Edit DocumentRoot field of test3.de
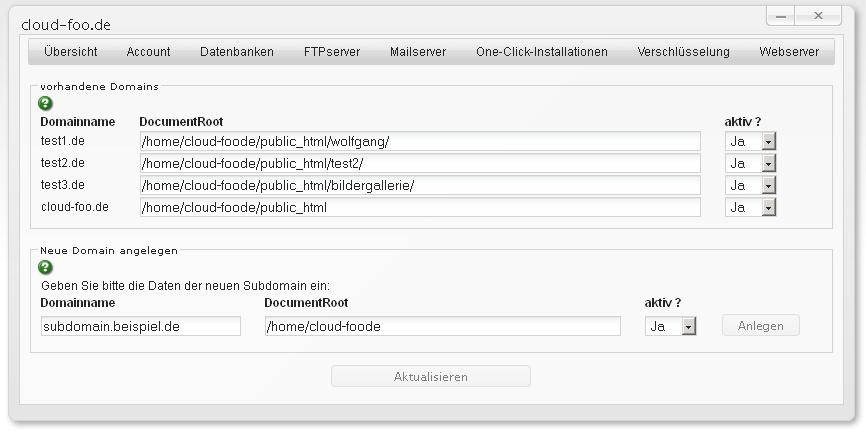Image resolution: width=866 pixels, height=431 pixels. [x=420, y=186]
